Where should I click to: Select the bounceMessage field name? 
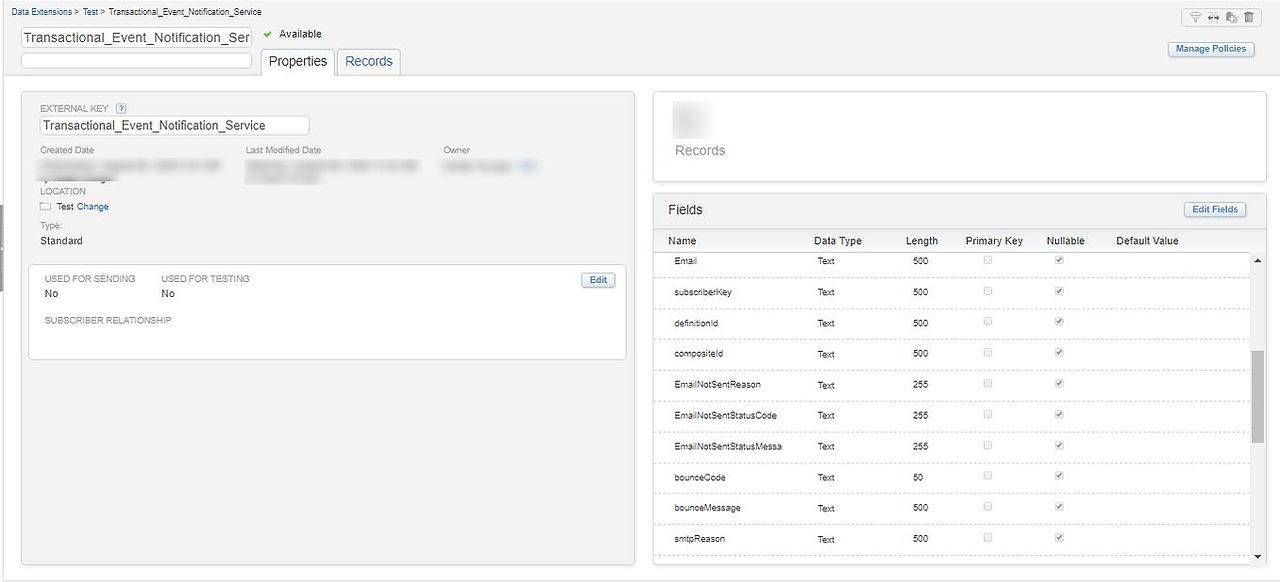pos(708,508)
